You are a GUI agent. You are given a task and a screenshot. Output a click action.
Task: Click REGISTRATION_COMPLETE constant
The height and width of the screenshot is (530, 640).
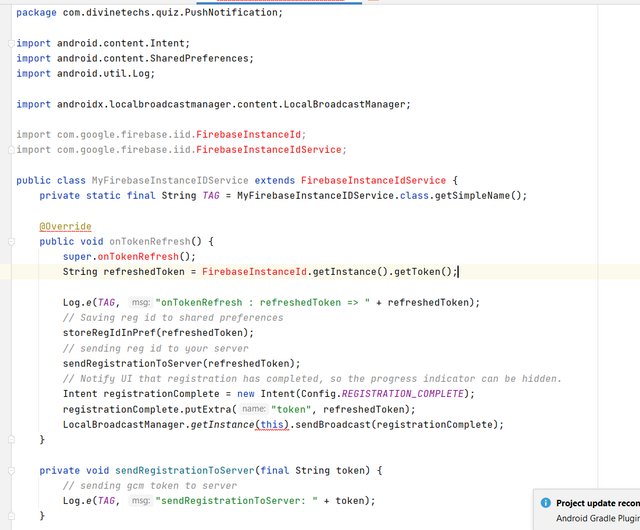tap(402, 394)
